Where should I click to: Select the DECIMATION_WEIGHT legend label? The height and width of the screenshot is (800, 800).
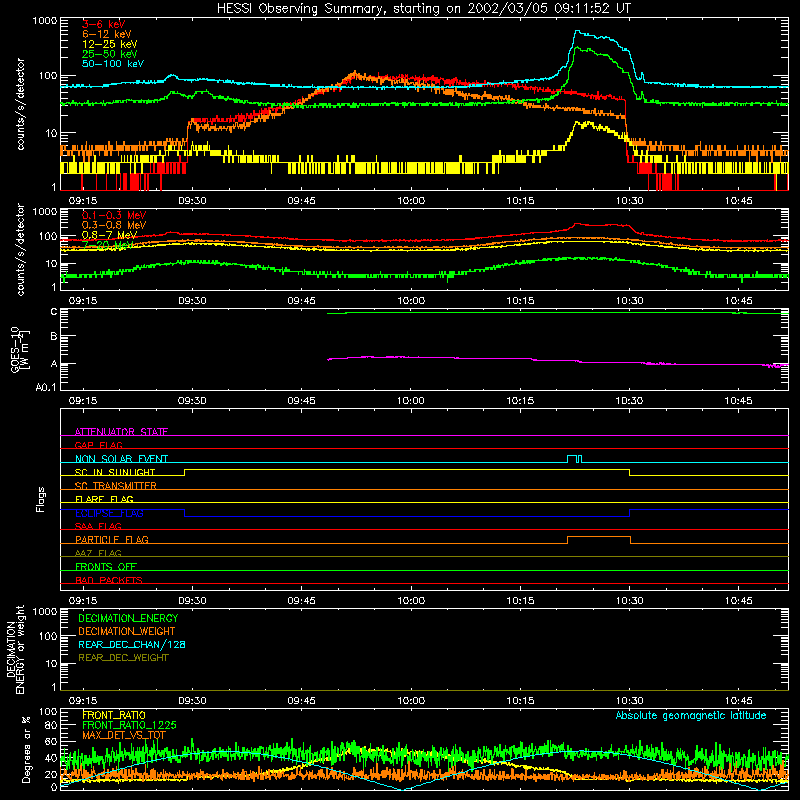[x=127, y=631]
